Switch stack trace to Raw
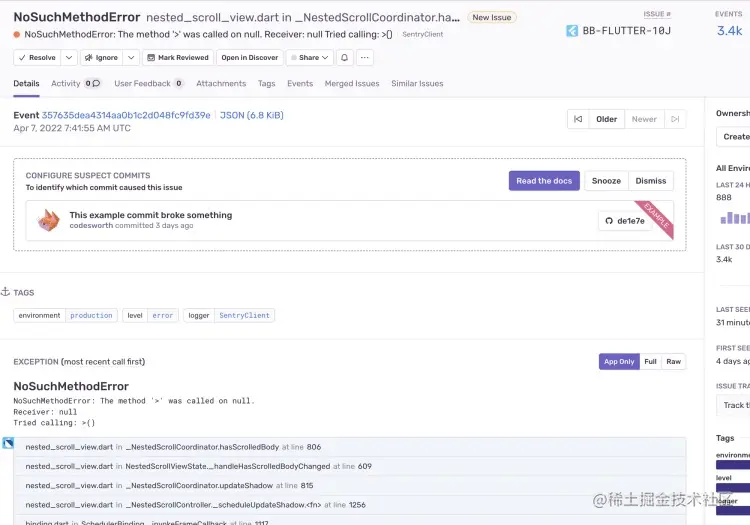 [x=673, y=361]
